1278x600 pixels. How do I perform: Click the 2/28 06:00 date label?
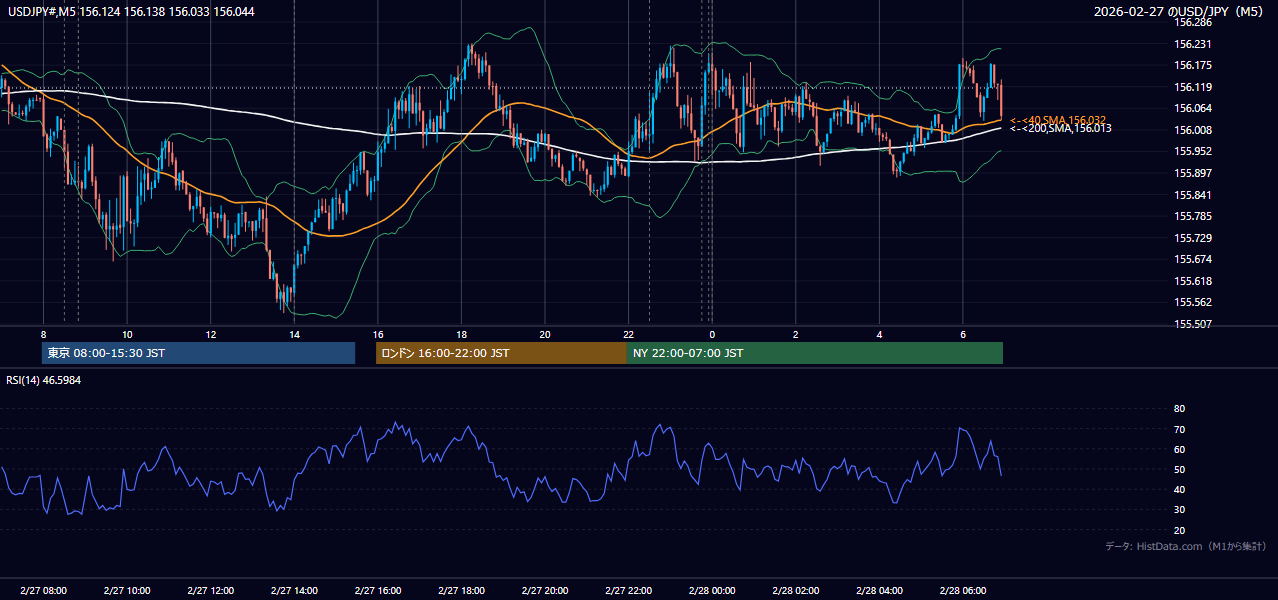point(962,591)
